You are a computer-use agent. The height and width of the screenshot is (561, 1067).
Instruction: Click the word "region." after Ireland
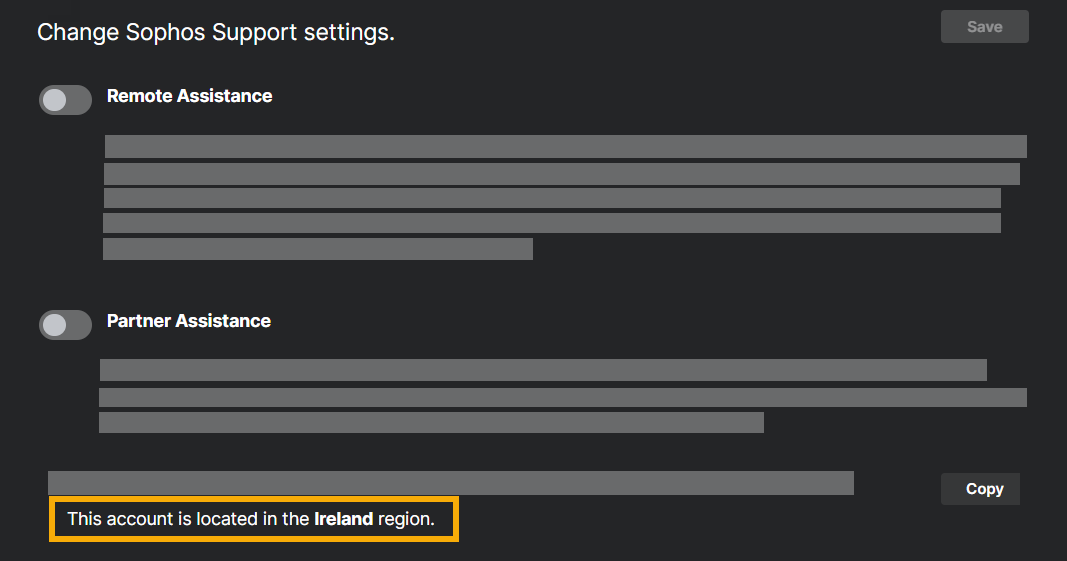tap(406, 519)
